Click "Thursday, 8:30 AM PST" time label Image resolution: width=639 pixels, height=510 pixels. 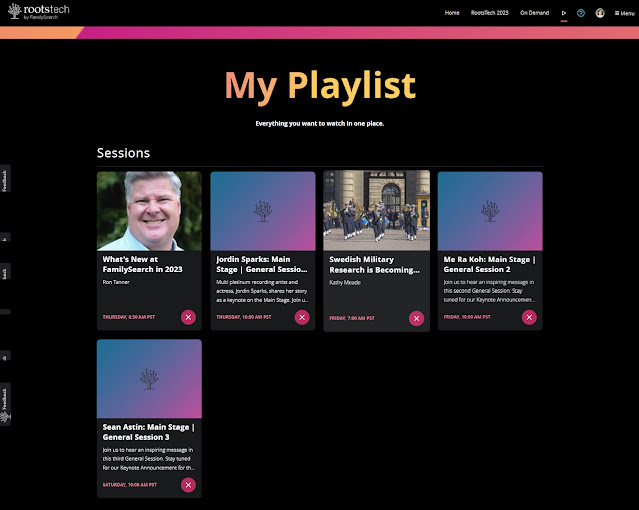pyautogui.click(x=129, y=317)
